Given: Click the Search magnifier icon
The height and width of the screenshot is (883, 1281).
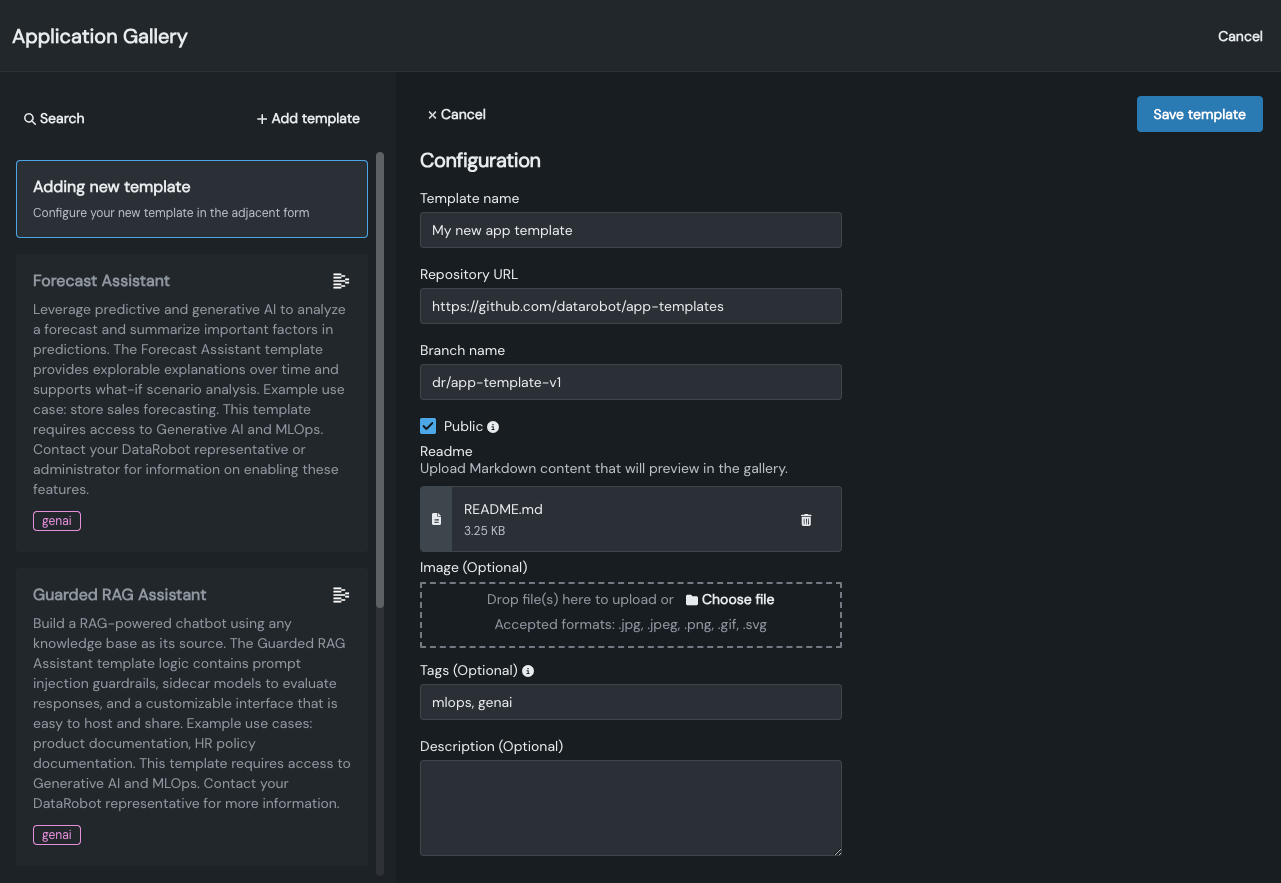Looking at the screenshot, I should [x=30, y=119].
